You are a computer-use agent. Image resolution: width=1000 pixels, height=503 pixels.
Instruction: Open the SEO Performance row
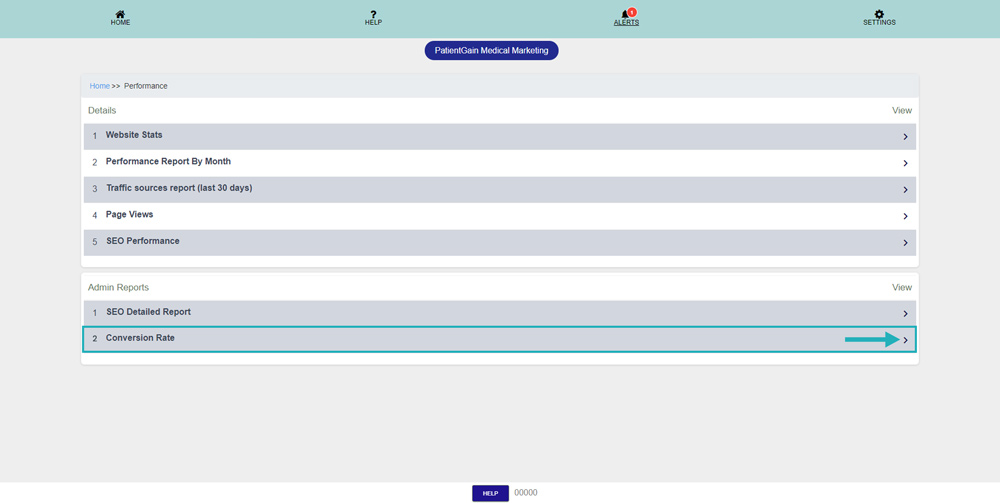[x=500, y=242]
